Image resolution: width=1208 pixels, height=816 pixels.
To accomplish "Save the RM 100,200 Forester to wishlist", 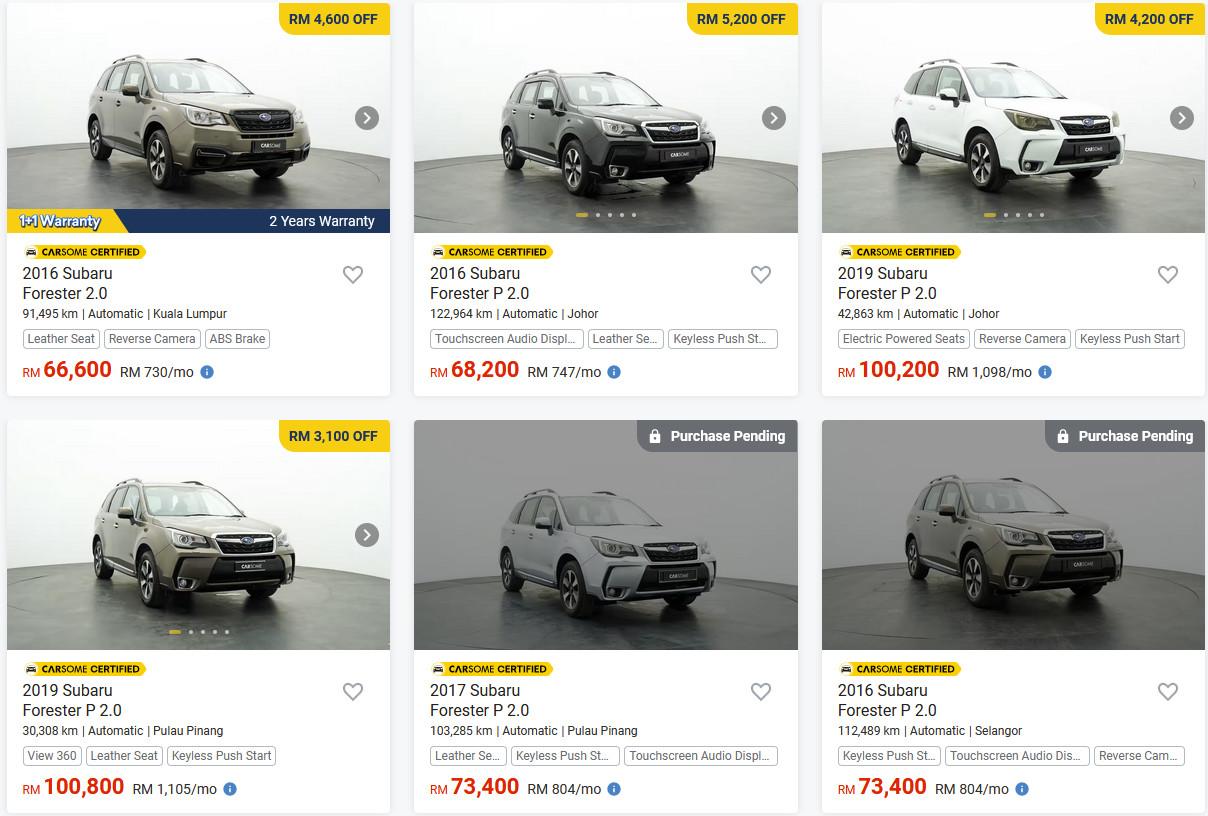I will pyautogui.click(x=1168, y=275).
